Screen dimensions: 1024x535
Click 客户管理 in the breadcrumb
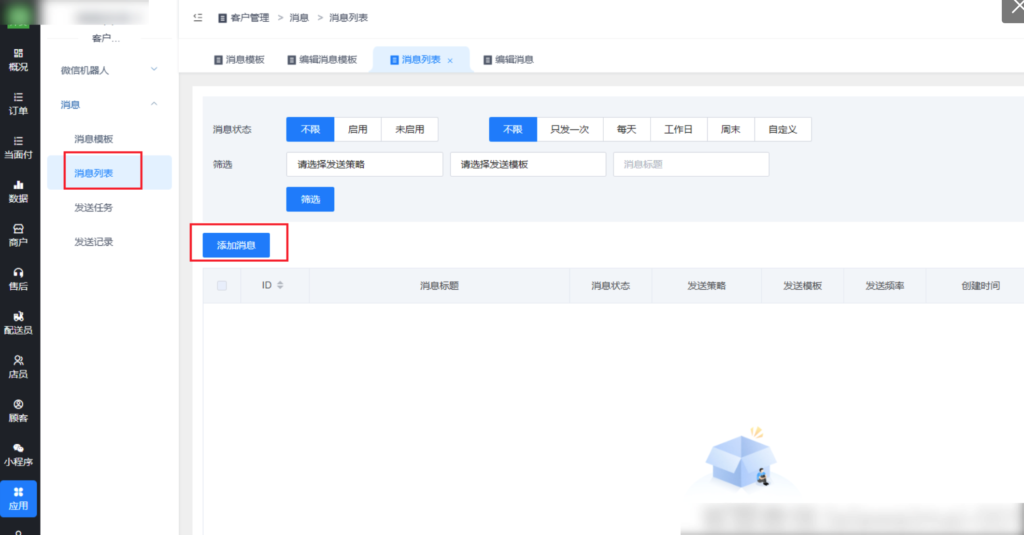pyautogui.click(x=249, y=18)
